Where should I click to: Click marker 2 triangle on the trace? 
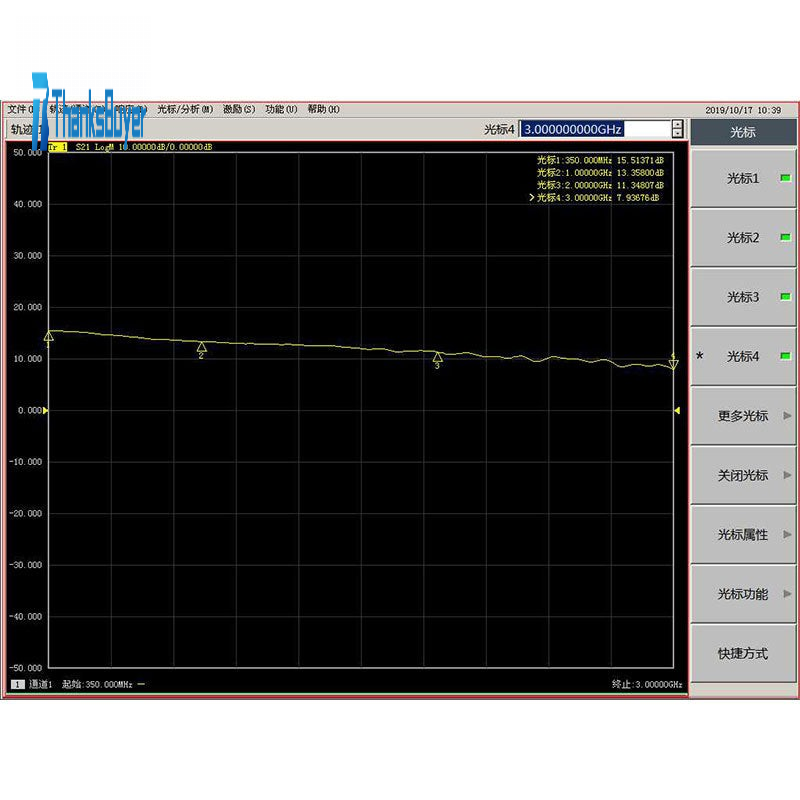(201, 347)
